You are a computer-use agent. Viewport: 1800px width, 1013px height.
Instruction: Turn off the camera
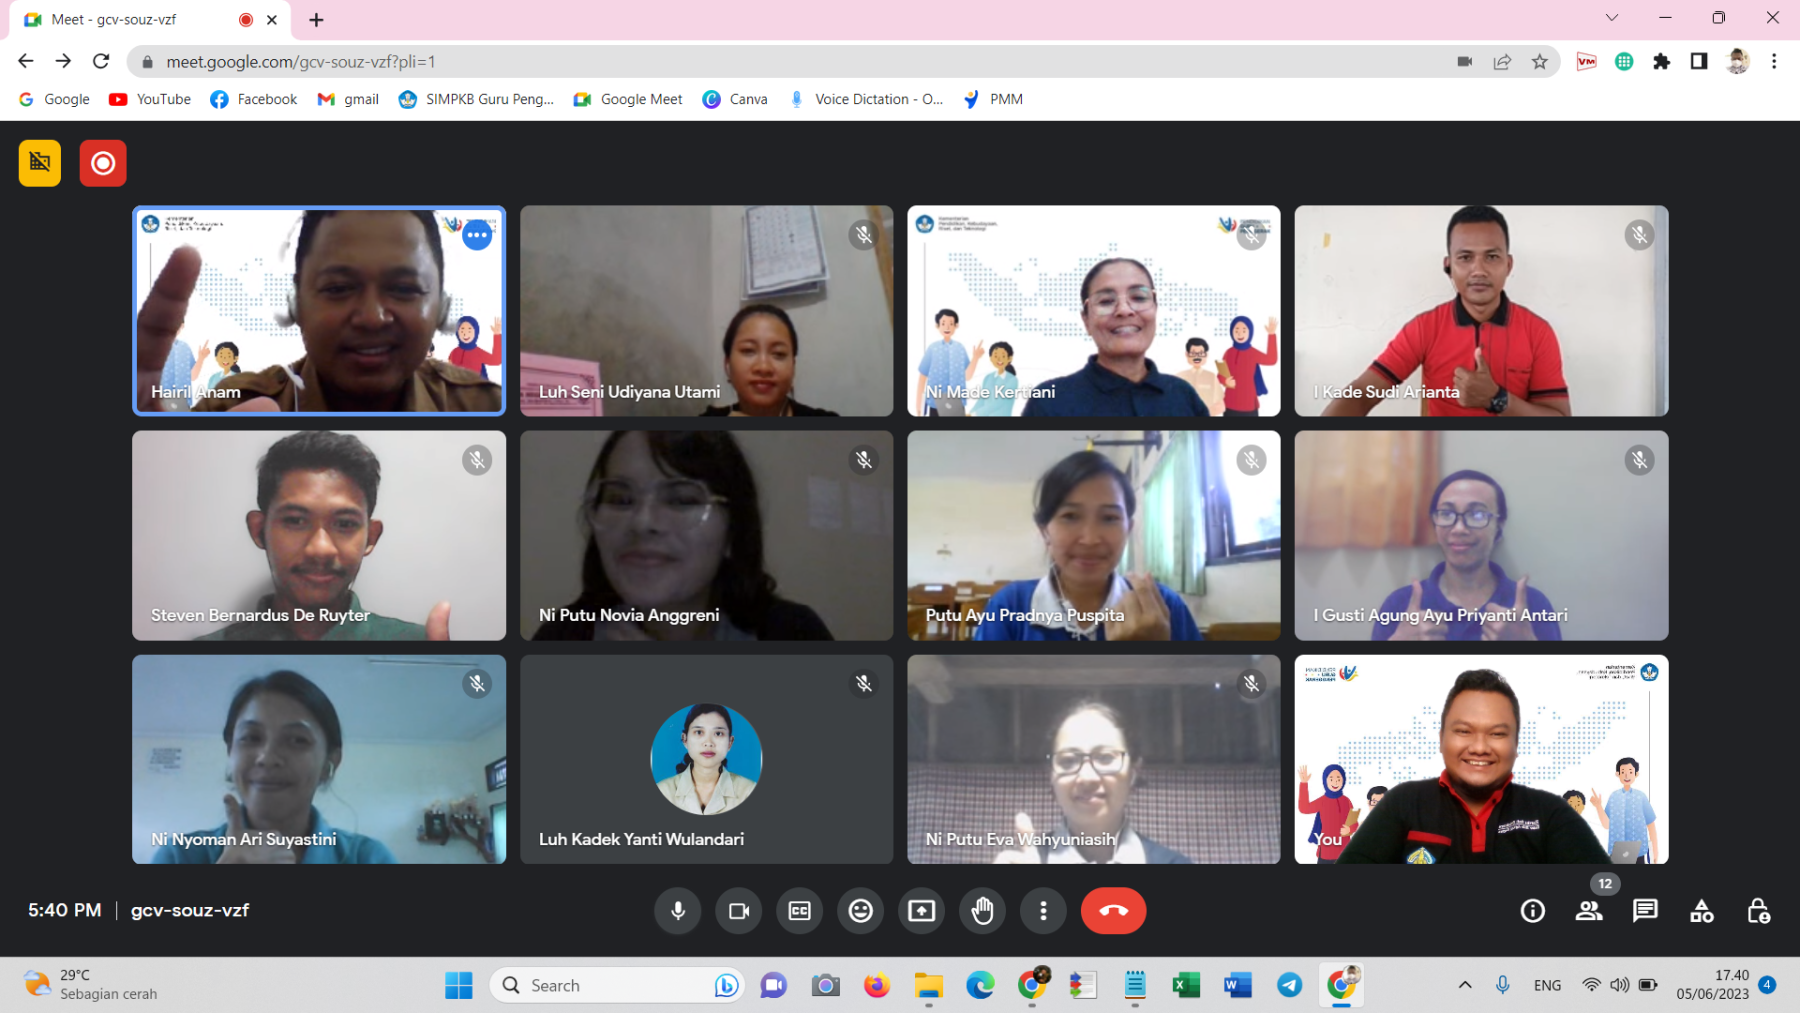[x=739, y=911]
